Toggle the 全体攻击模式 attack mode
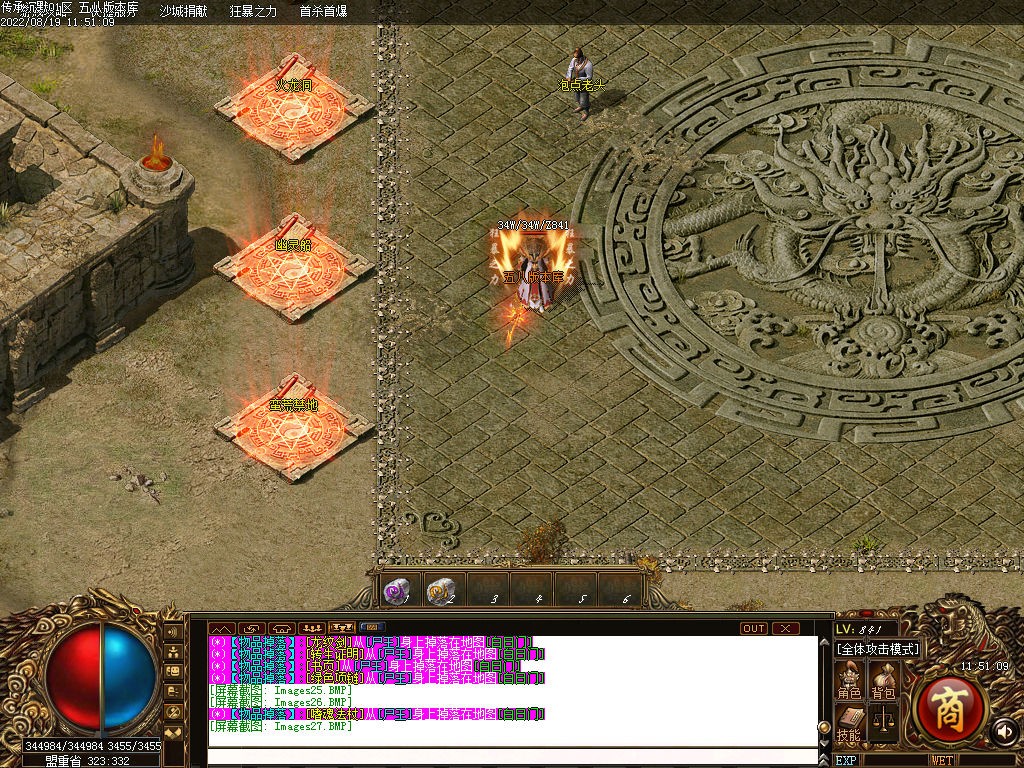Screen dimensions: 1024x768 (x=878, y=649)
